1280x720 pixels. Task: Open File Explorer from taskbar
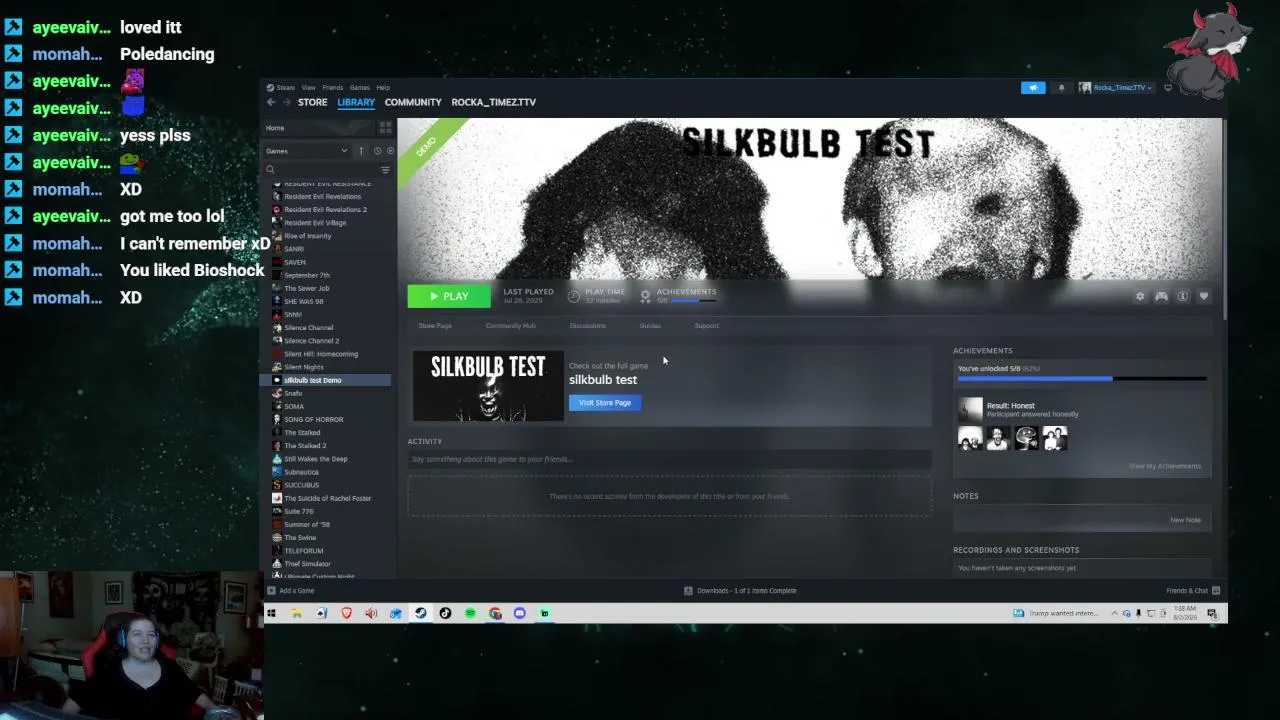point(297,613)
